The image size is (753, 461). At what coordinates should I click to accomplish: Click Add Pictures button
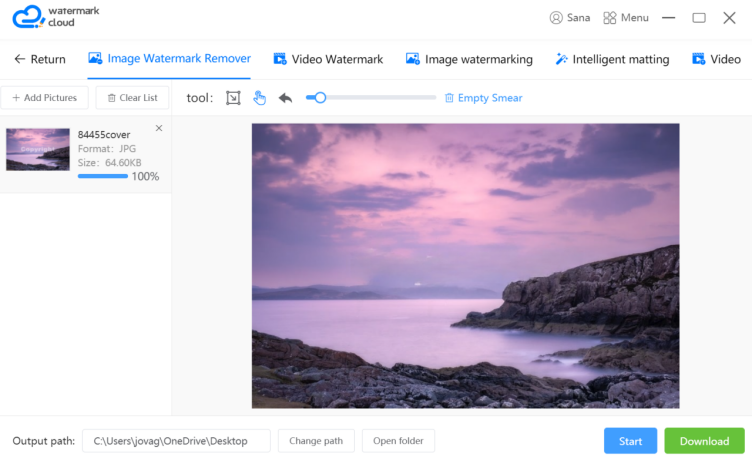point(44,97)
